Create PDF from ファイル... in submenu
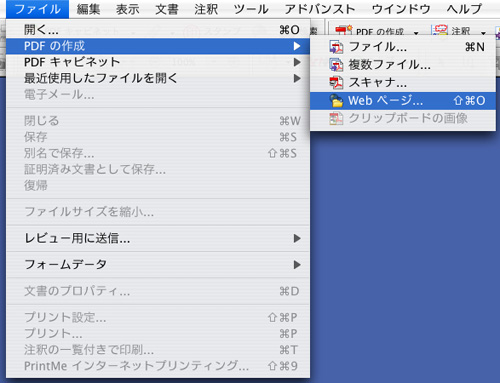Viewport: 500px width, 383px height. pos(403,47)
